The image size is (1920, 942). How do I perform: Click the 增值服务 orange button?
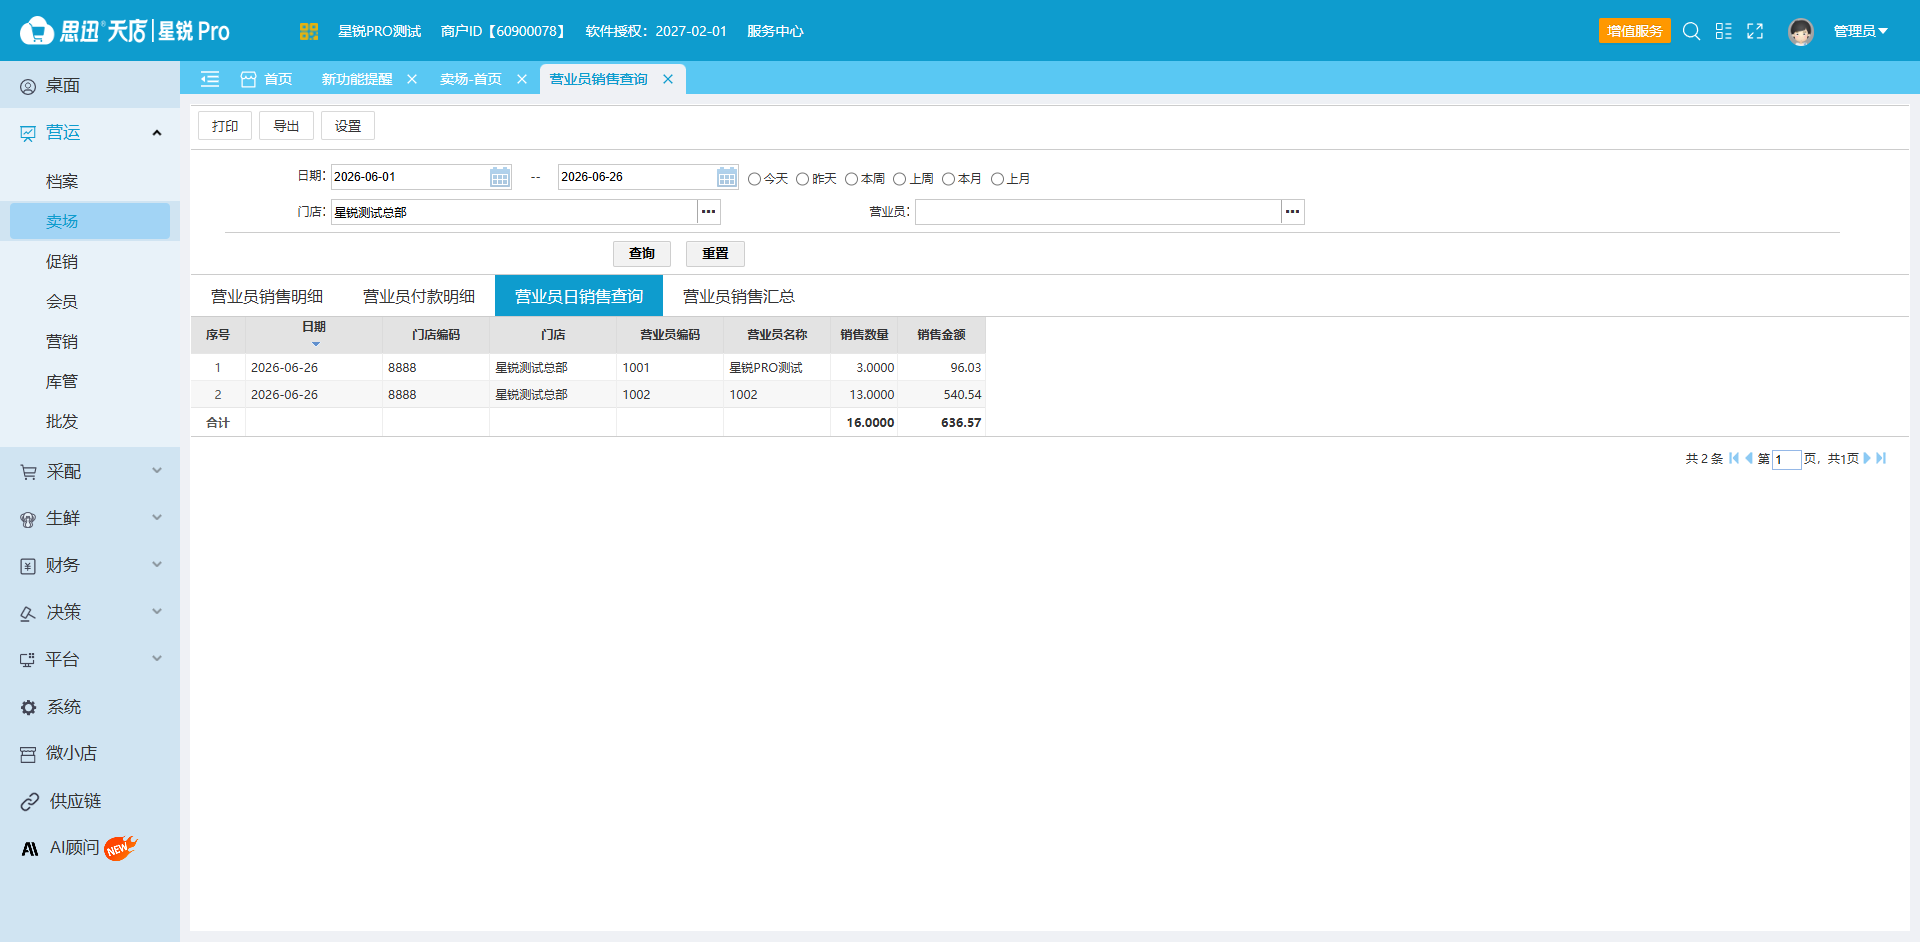pos(1635,31)
